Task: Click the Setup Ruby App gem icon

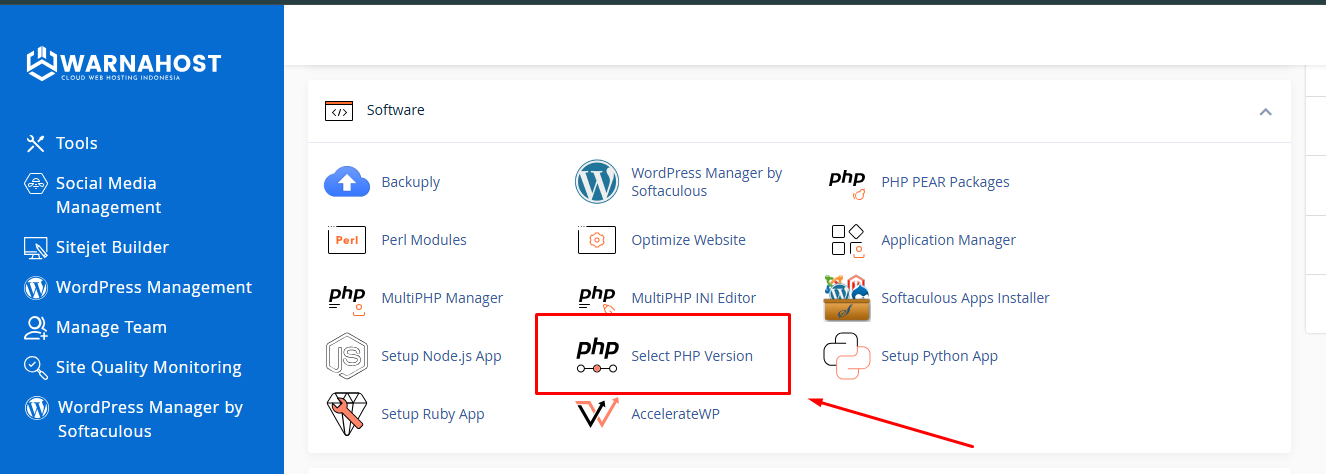Action: click(347, 414)
